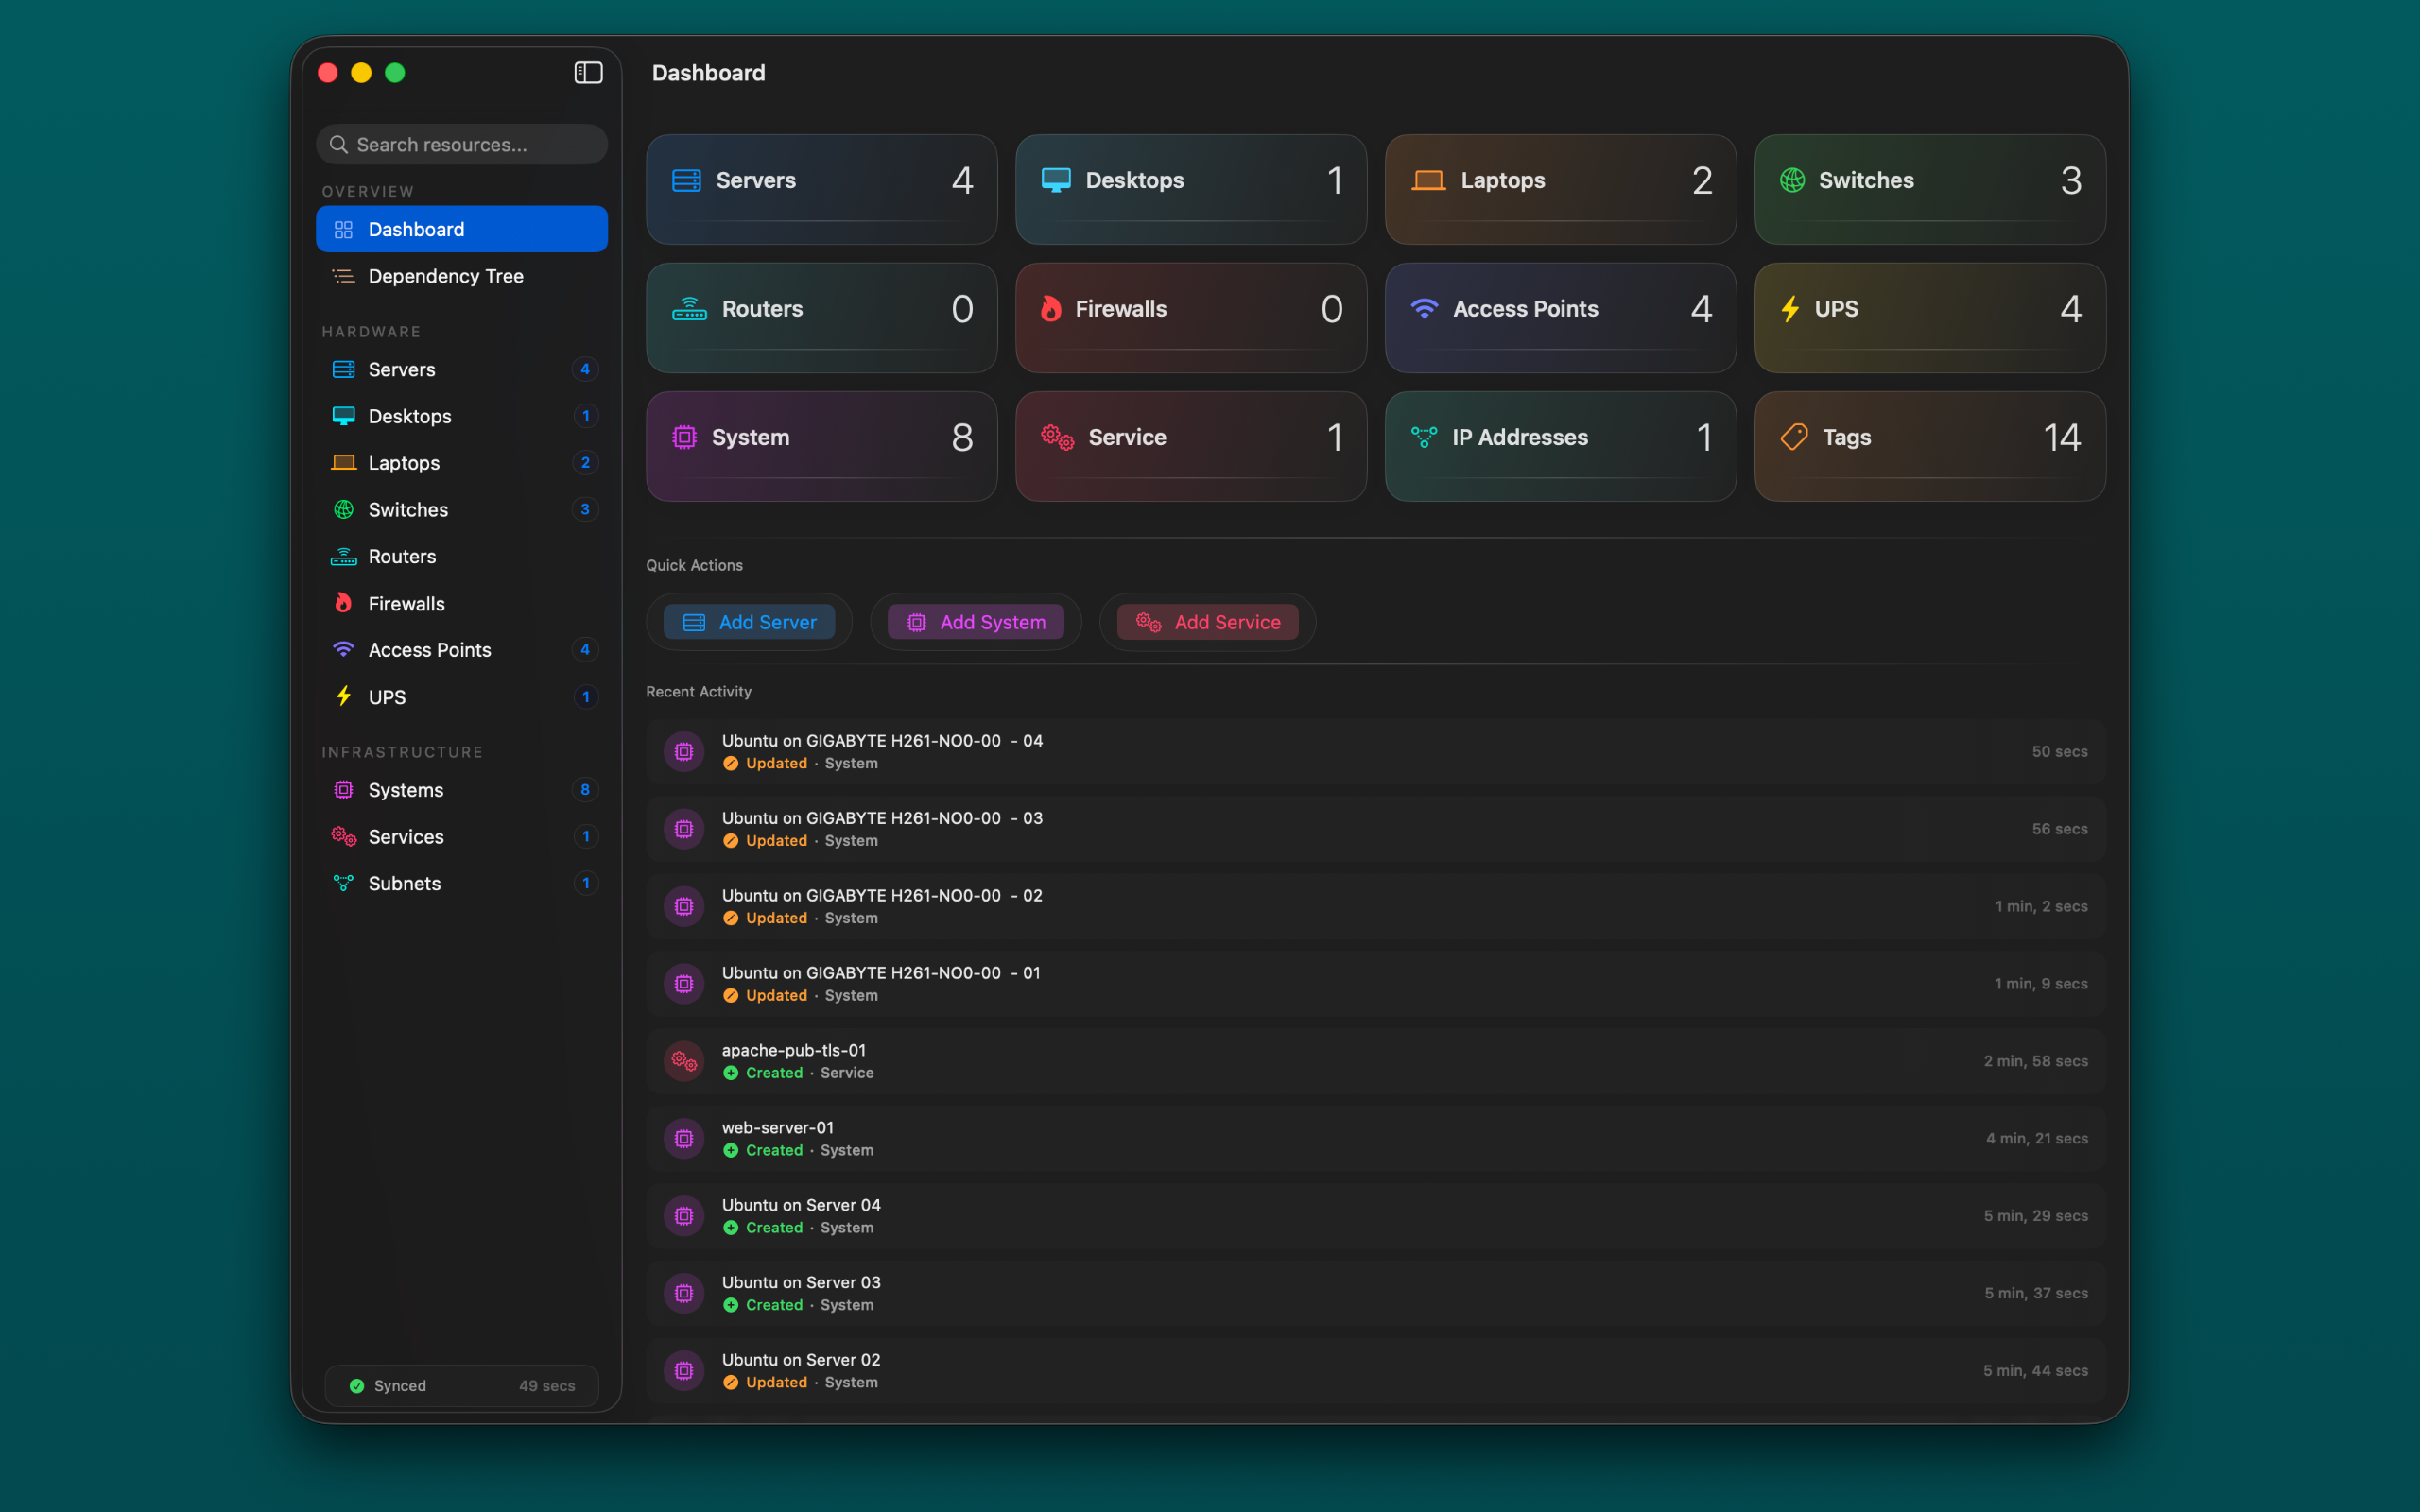Image resolution: width=2420 pixels, height=1512 pixels.
Task: Select the Firewalls flame icon in sidebar
Action: [x=344, y=603]
